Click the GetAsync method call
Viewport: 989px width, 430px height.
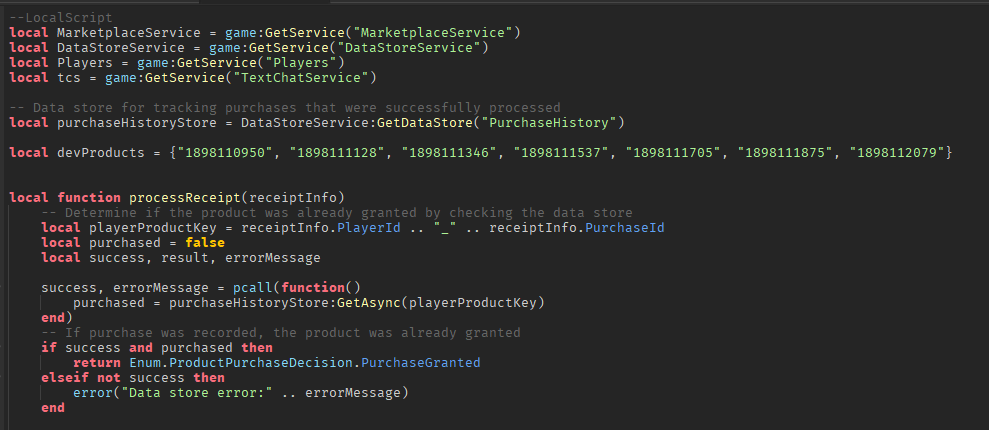coord(373,303)
